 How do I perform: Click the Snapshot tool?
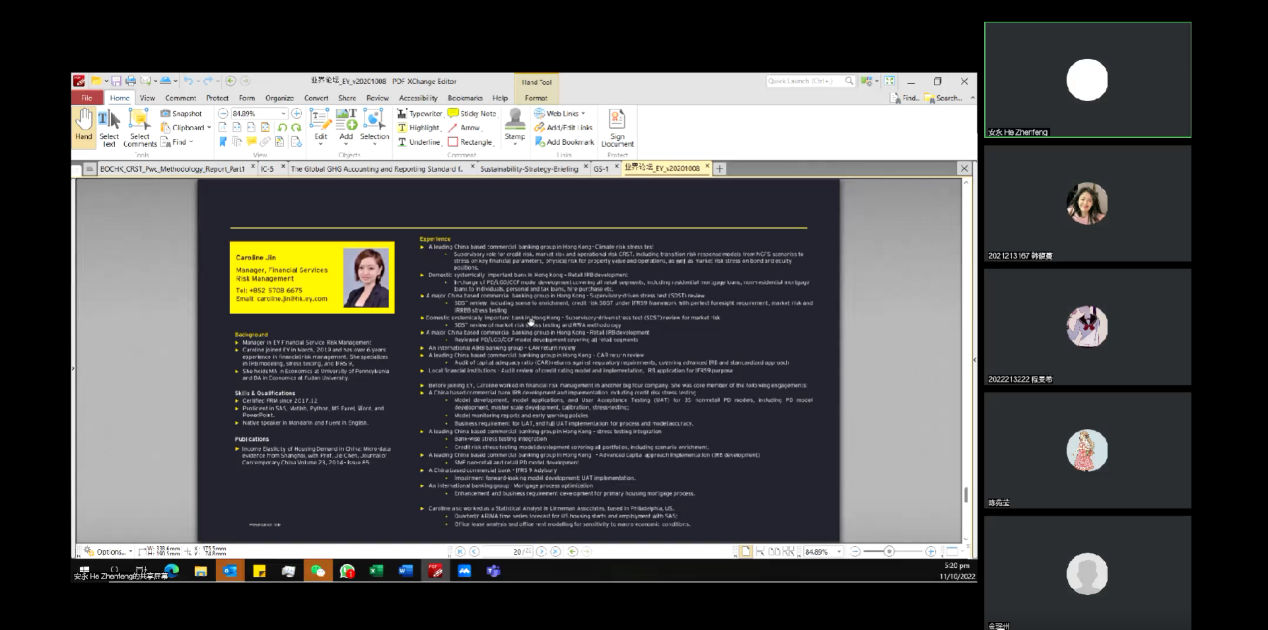[x=181, y=114]
